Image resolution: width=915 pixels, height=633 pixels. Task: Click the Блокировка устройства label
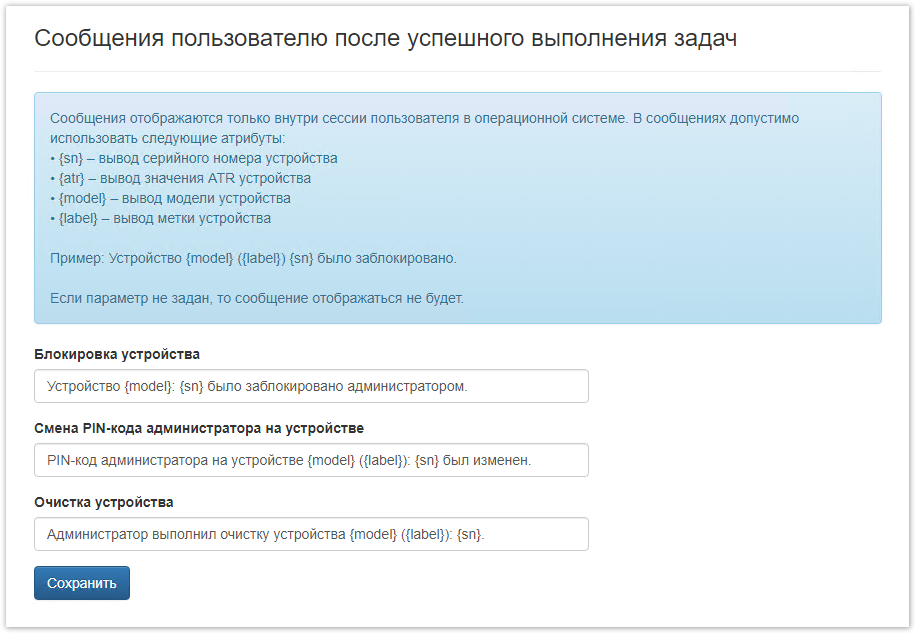pyautogui.click(x=117, y=354)
